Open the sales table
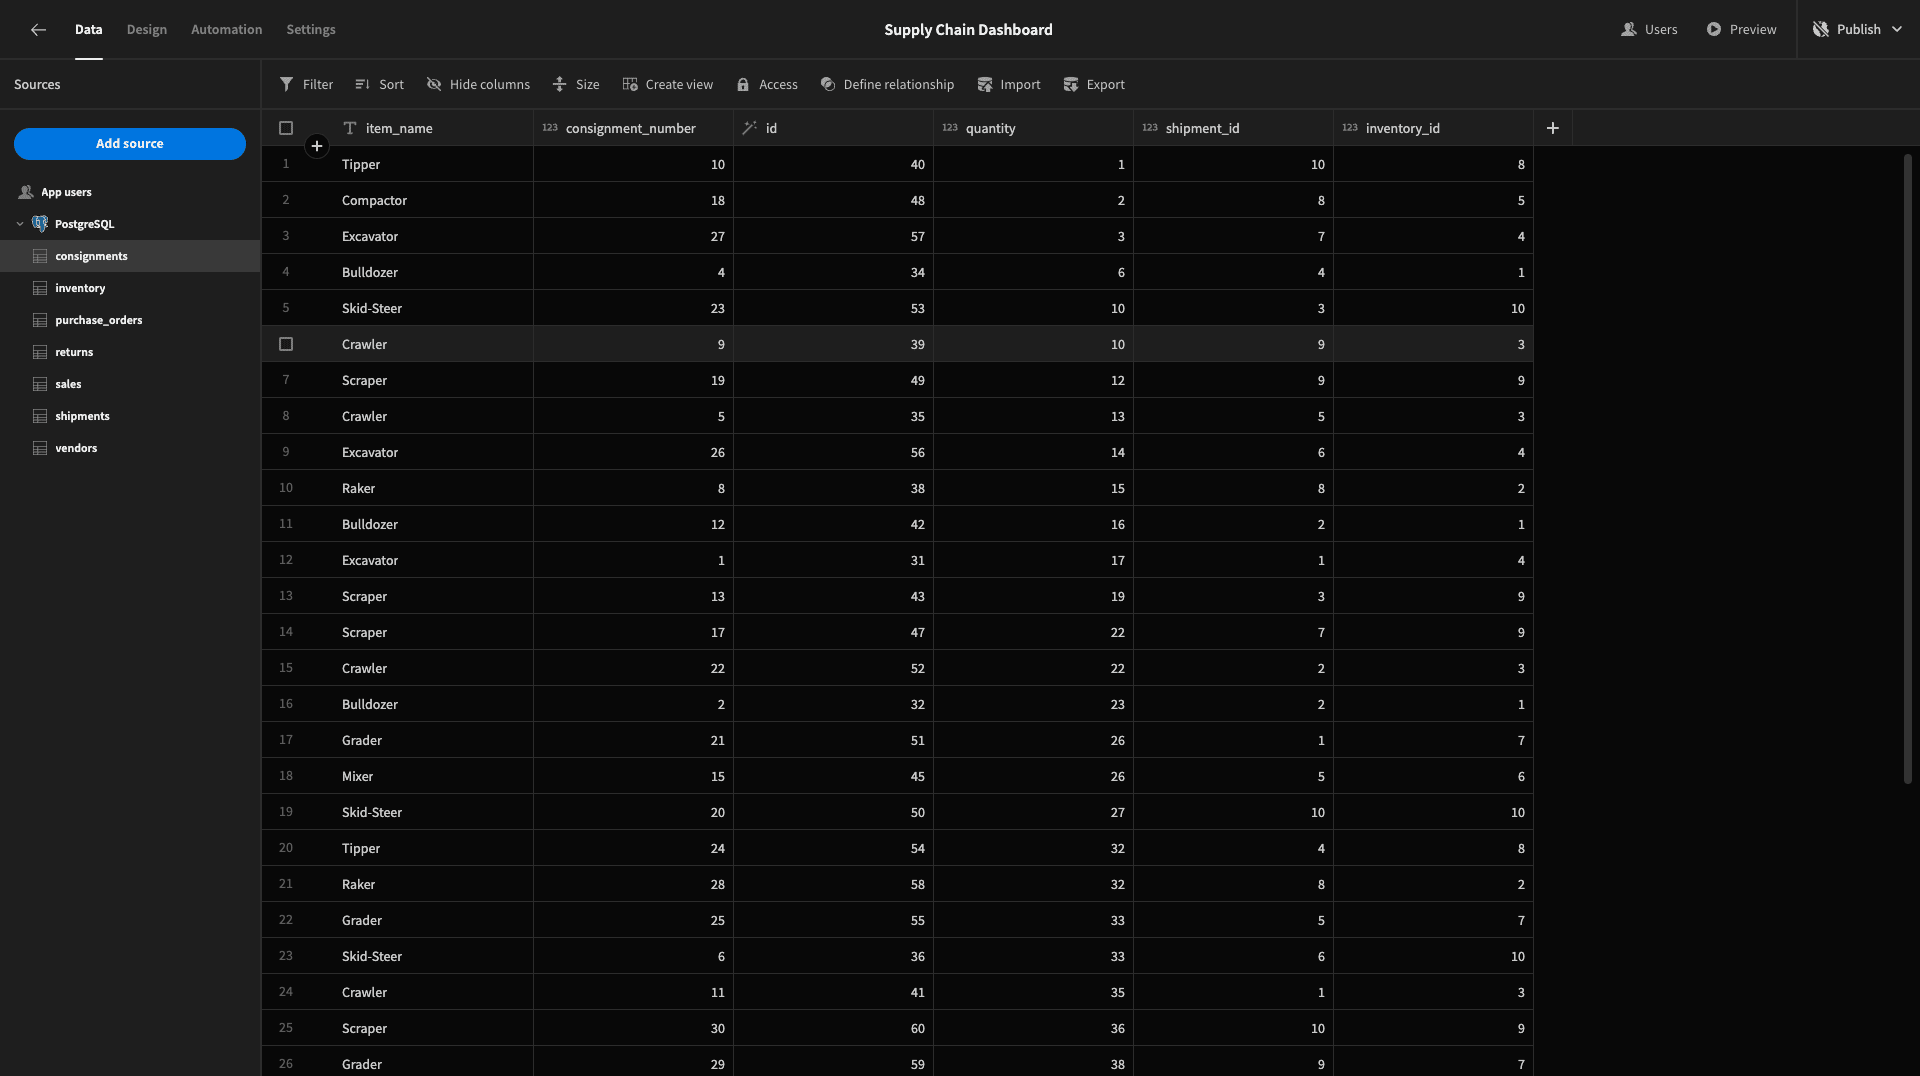The width and height of the screenshot is (1920, 1076). click(130, 384)
